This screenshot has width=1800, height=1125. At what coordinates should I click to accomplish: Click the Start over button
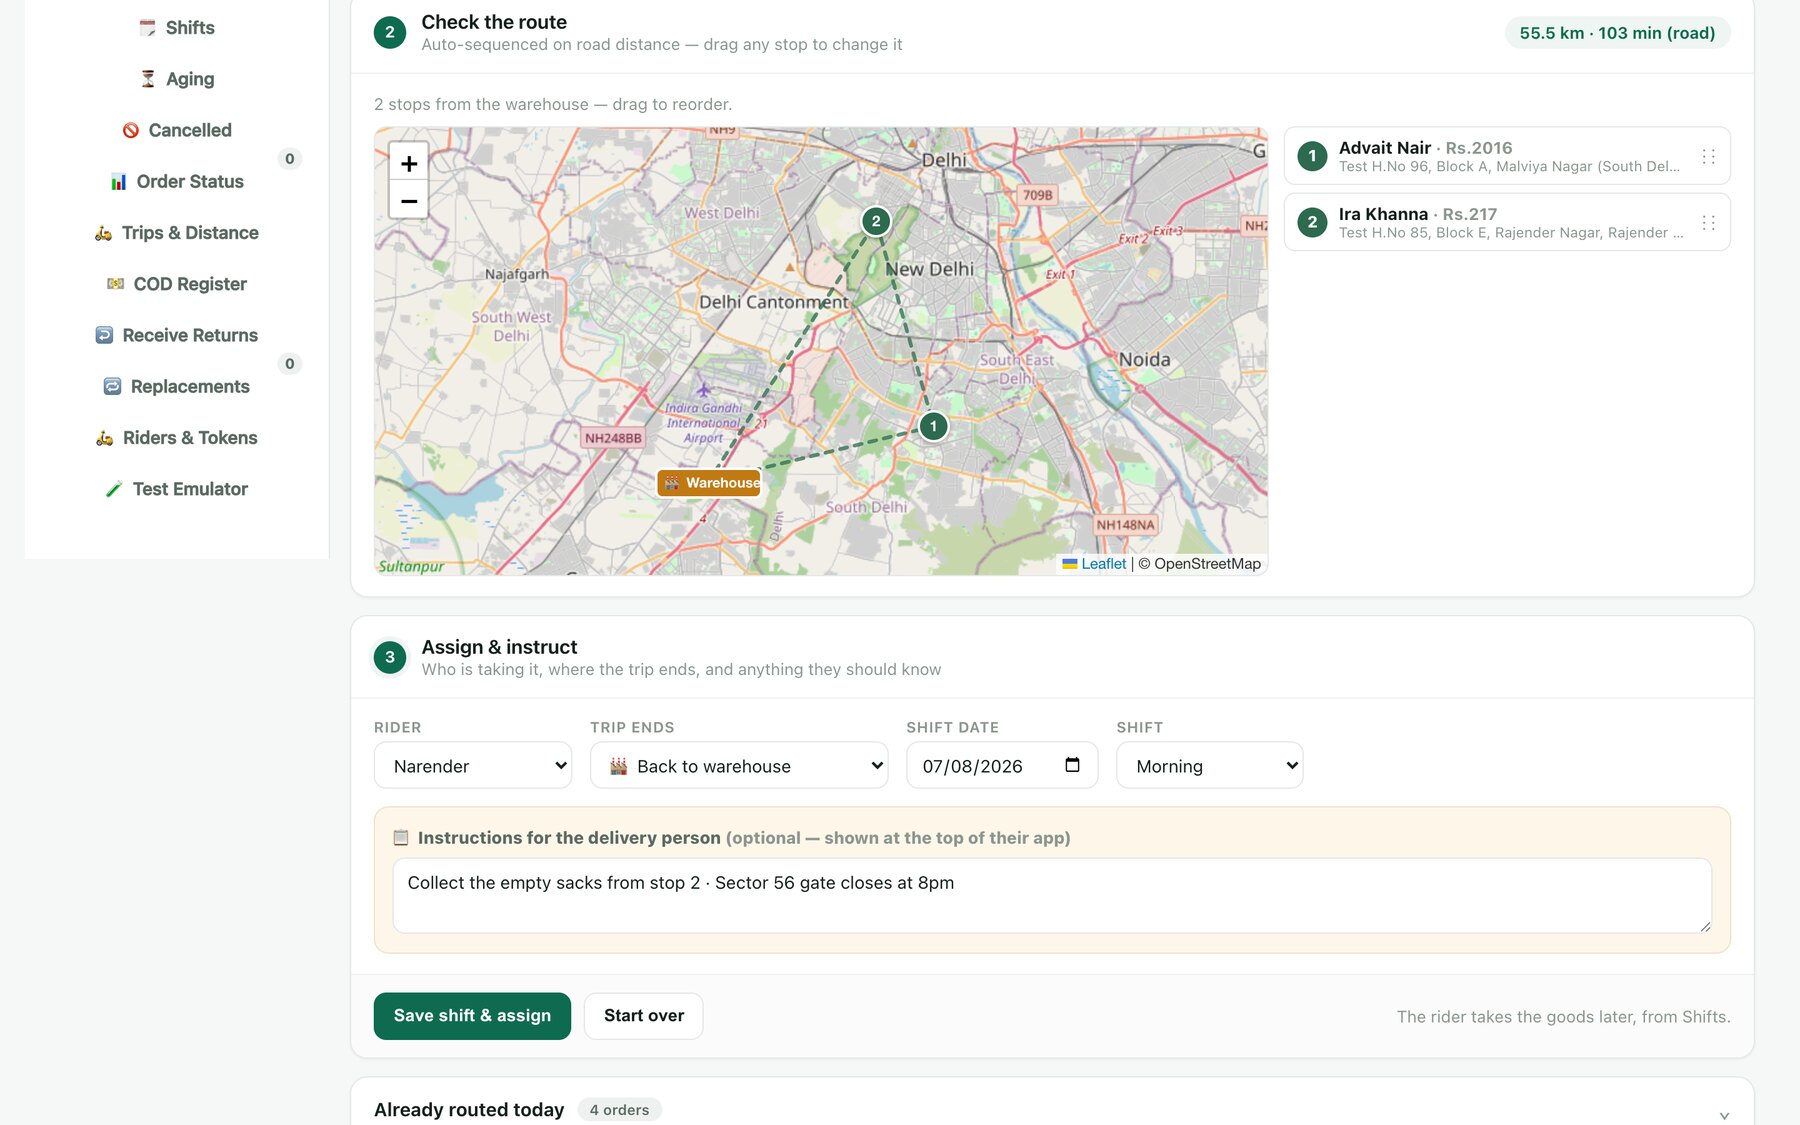point(644,1016)
